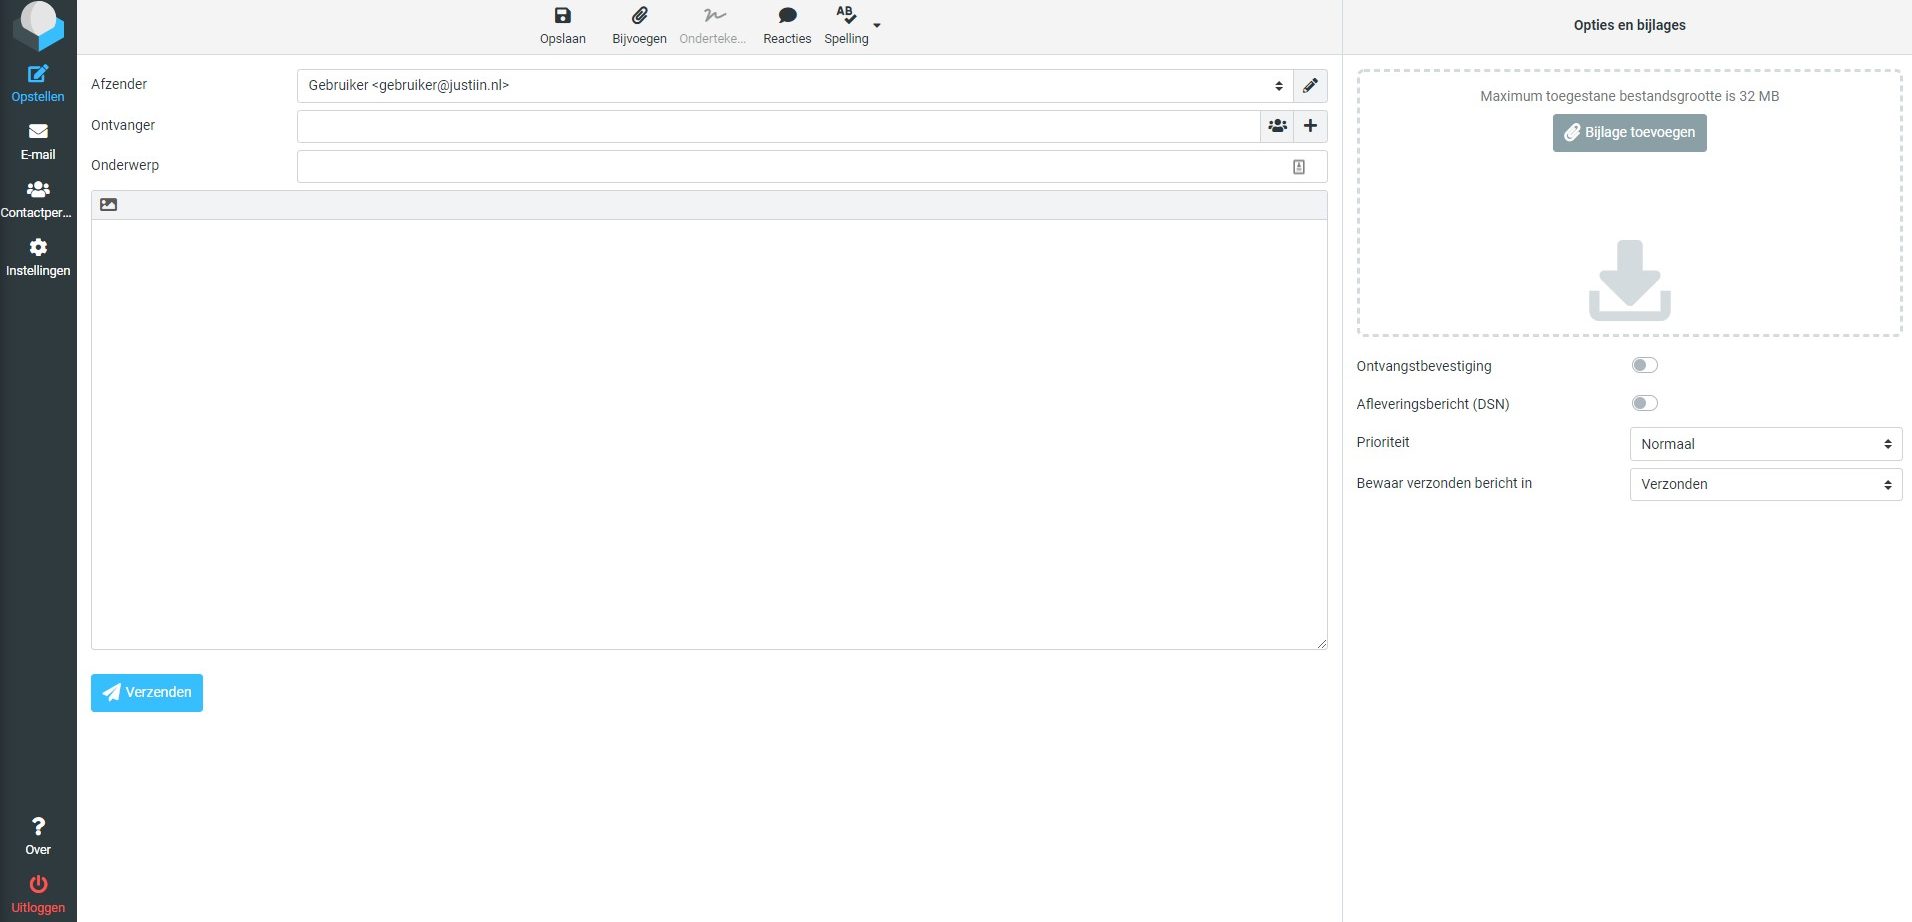The width and height of the screenshot is (1912, 922).
Task: Click the icon inside the subject field
Action: coord(1299,167)
